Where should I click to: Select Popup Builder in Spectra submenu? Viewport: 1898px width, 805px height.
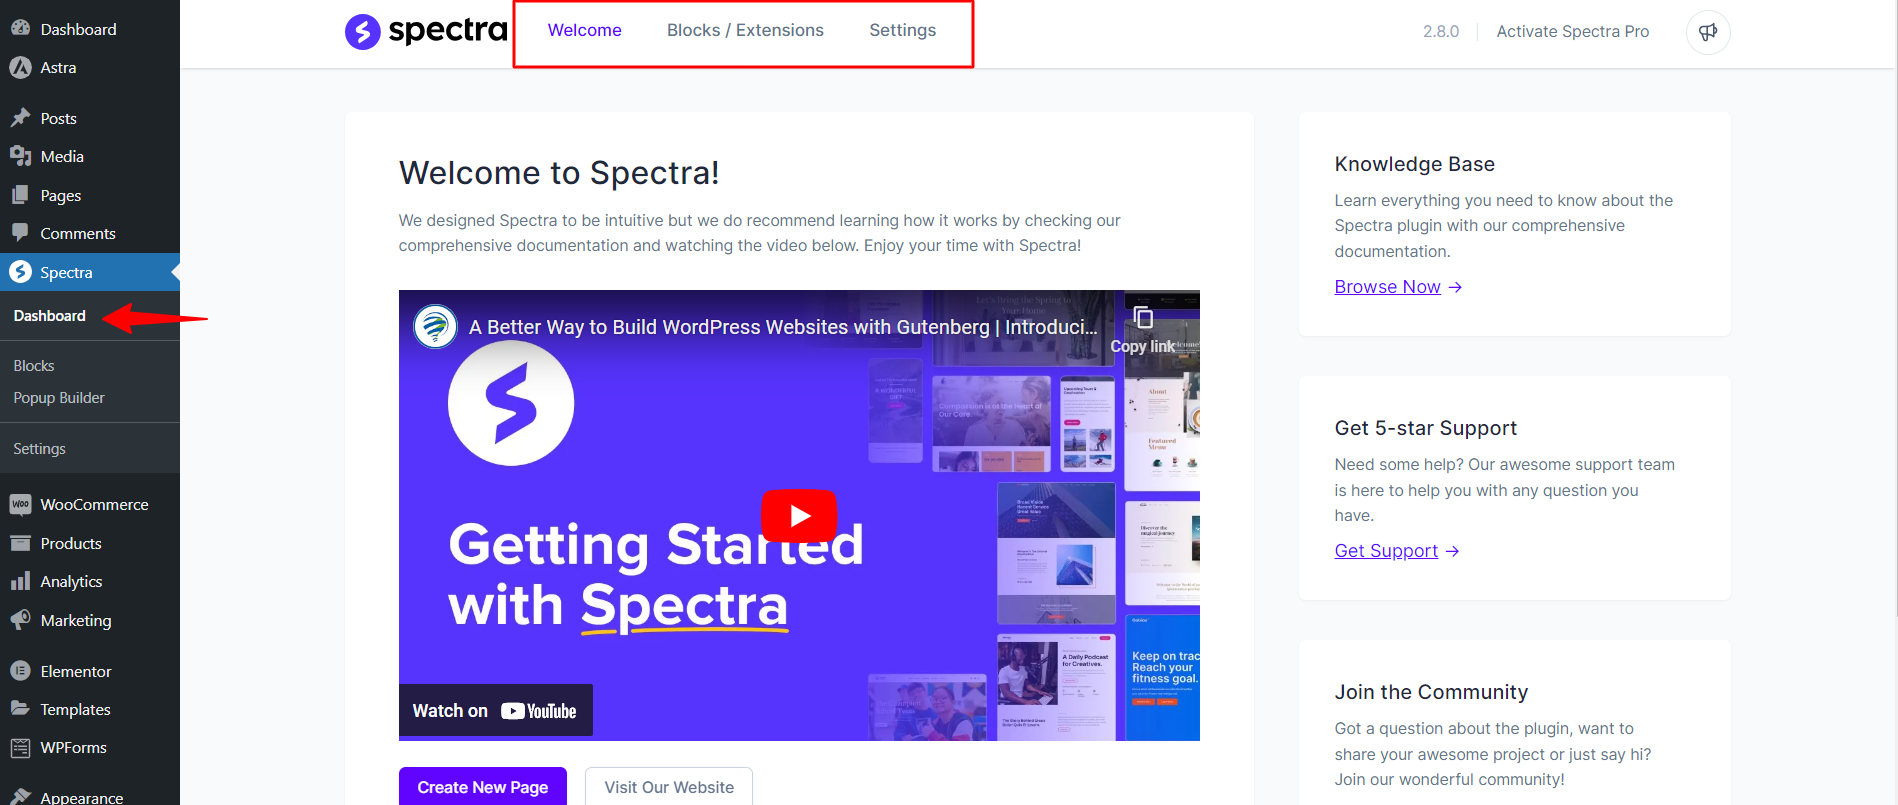coord(59,398)
